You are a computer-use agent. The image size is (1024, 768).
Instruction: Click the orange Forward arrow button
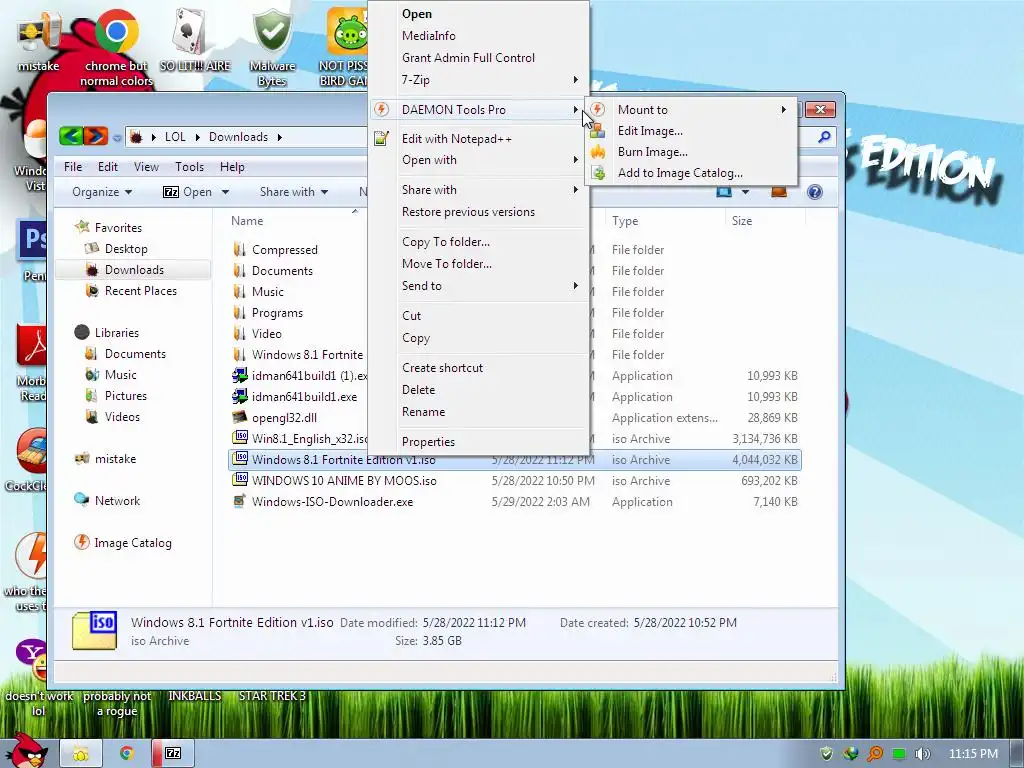tap(95, 136)
